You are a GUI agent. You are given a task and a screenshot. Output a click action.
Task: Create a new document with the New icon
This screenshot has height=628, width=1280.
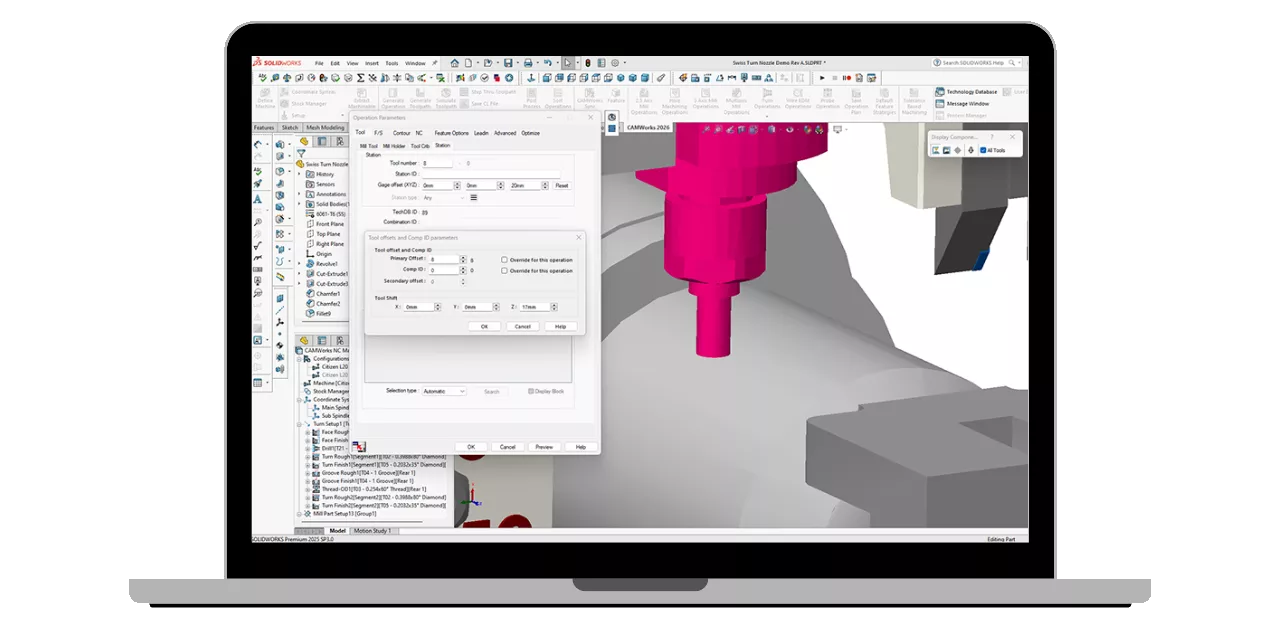click(x=468, y=63)
